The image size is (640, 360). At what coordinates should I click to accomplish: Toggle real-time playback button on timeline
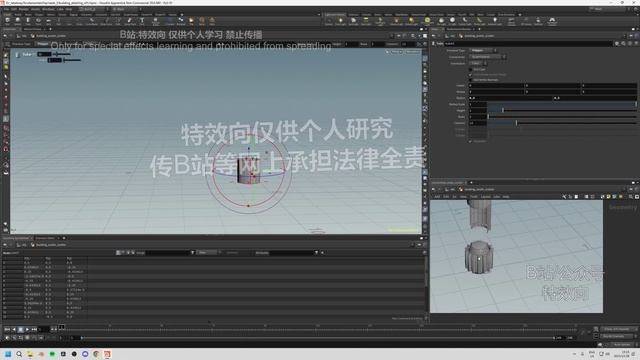pyautogui.click(x=7, y=338)
